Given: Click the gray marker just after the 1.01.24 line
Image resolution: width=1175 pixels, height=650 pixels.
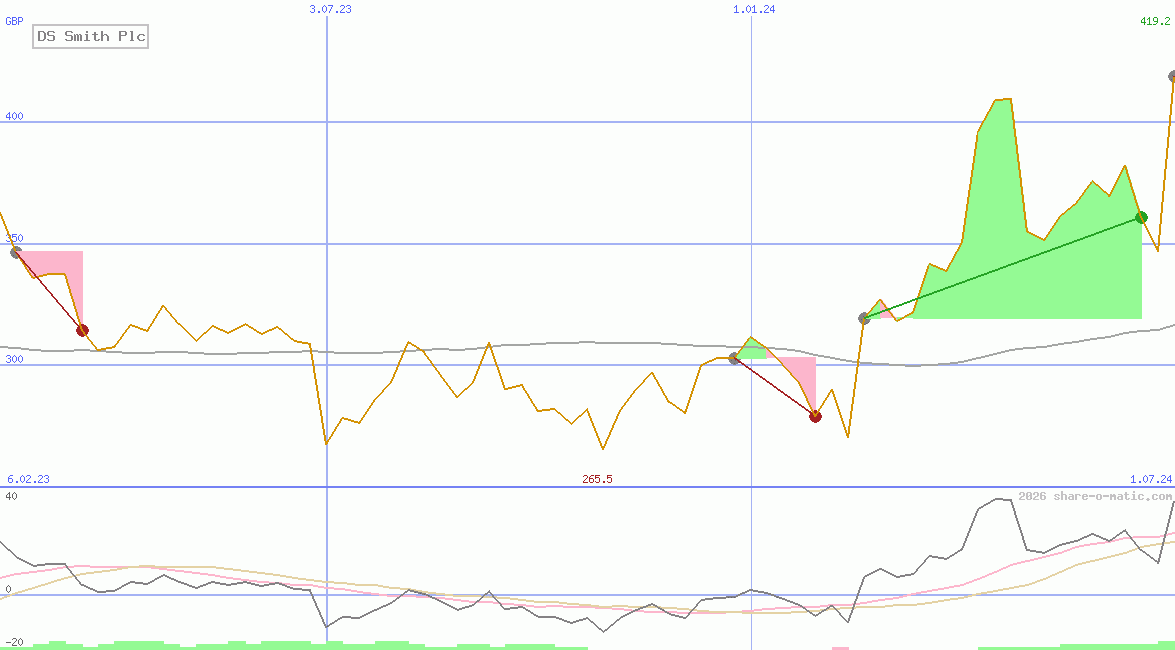Looking at the screenshot, I should [x=734, y=358].
